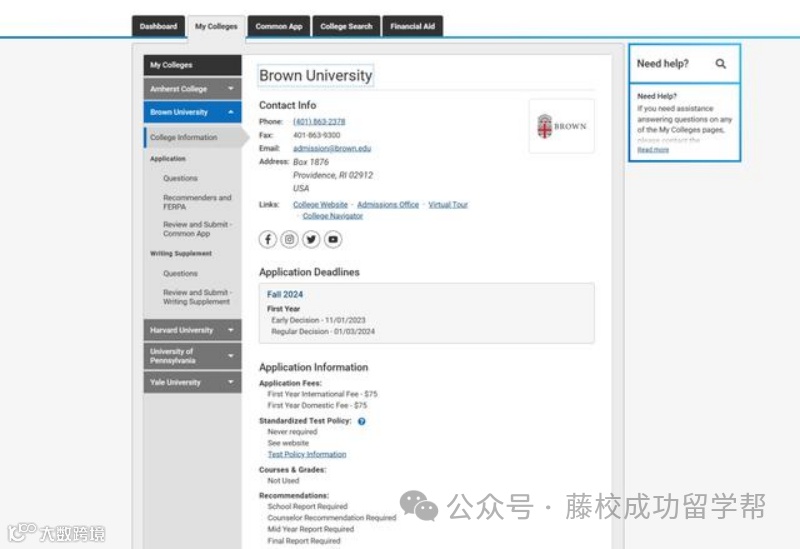The width and height of the screenshot is (800, 549).
Task: Switch to the Dashboard tab
Action: 158,27
